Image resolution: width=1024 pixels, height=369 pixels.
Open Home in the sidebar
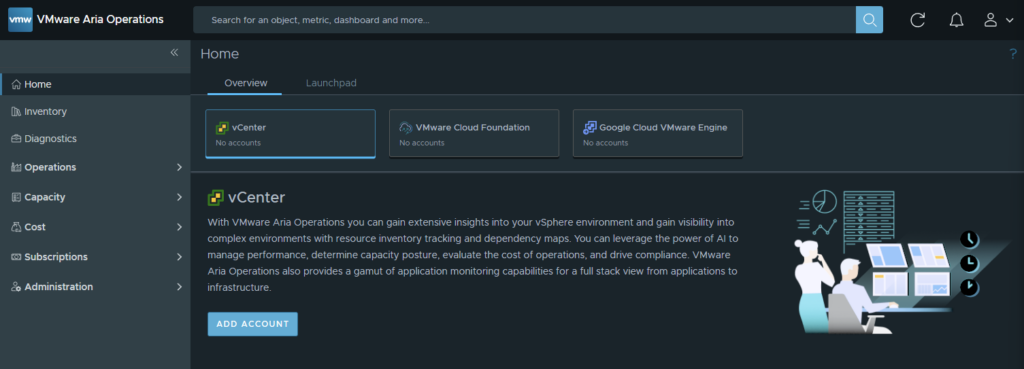coord(95,84)
